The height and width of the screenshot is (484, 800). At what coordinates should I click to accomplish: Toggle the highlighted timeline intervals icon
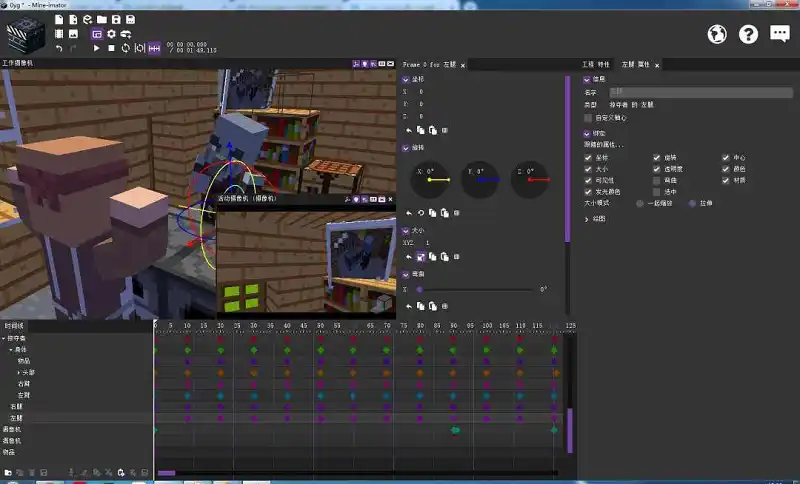tap(154, 48)
